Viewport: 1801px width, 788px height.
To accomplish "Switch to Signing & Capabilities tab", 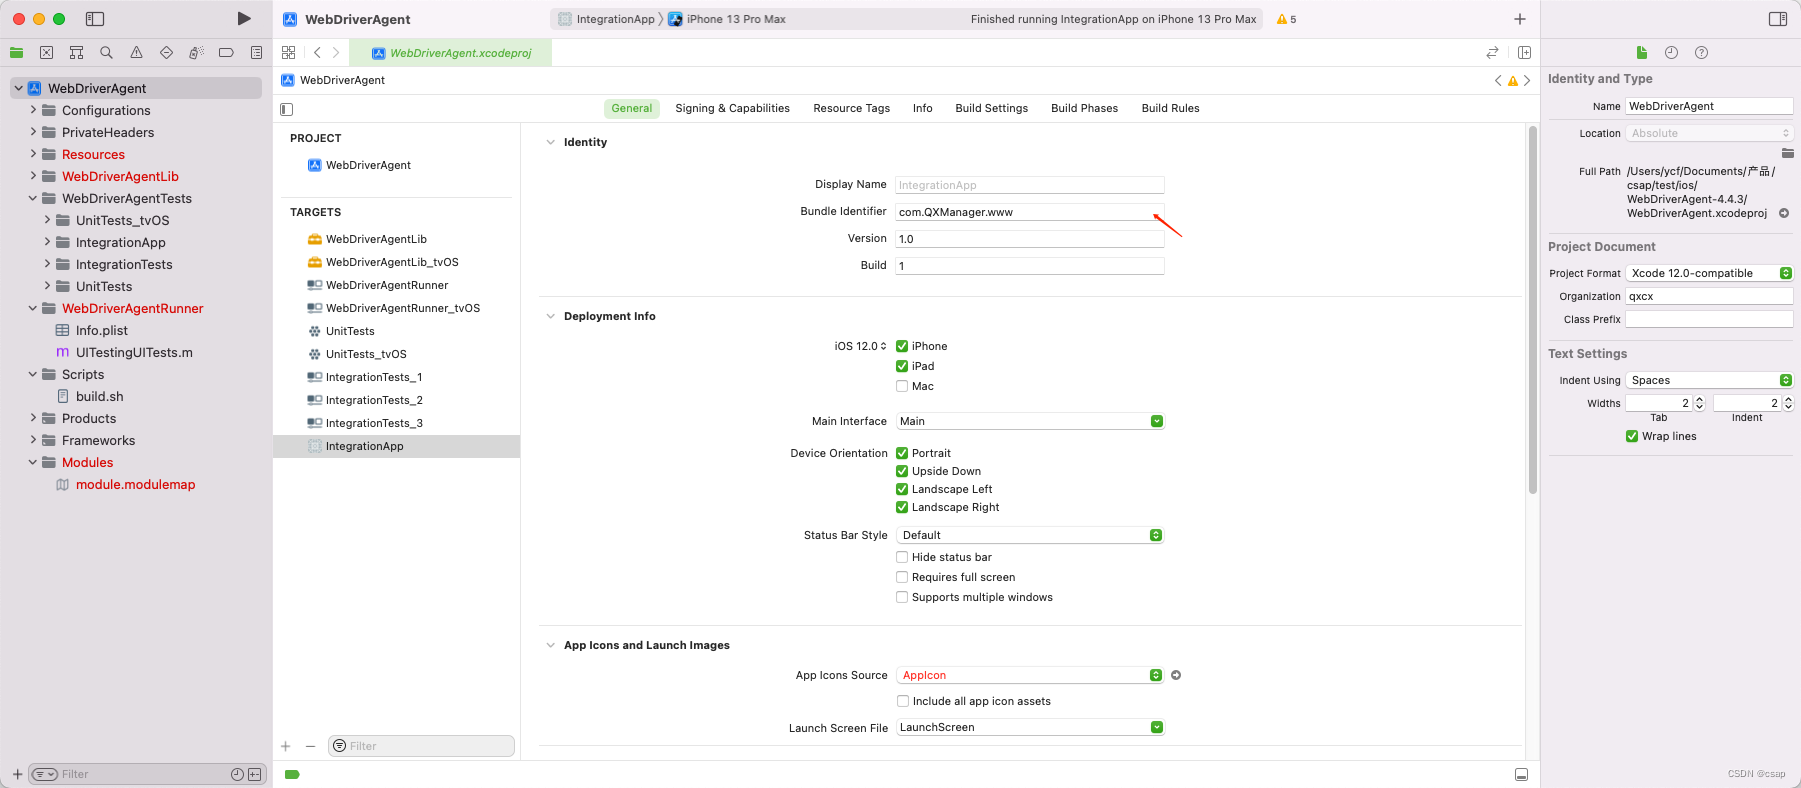I will (x=732, y=108).
